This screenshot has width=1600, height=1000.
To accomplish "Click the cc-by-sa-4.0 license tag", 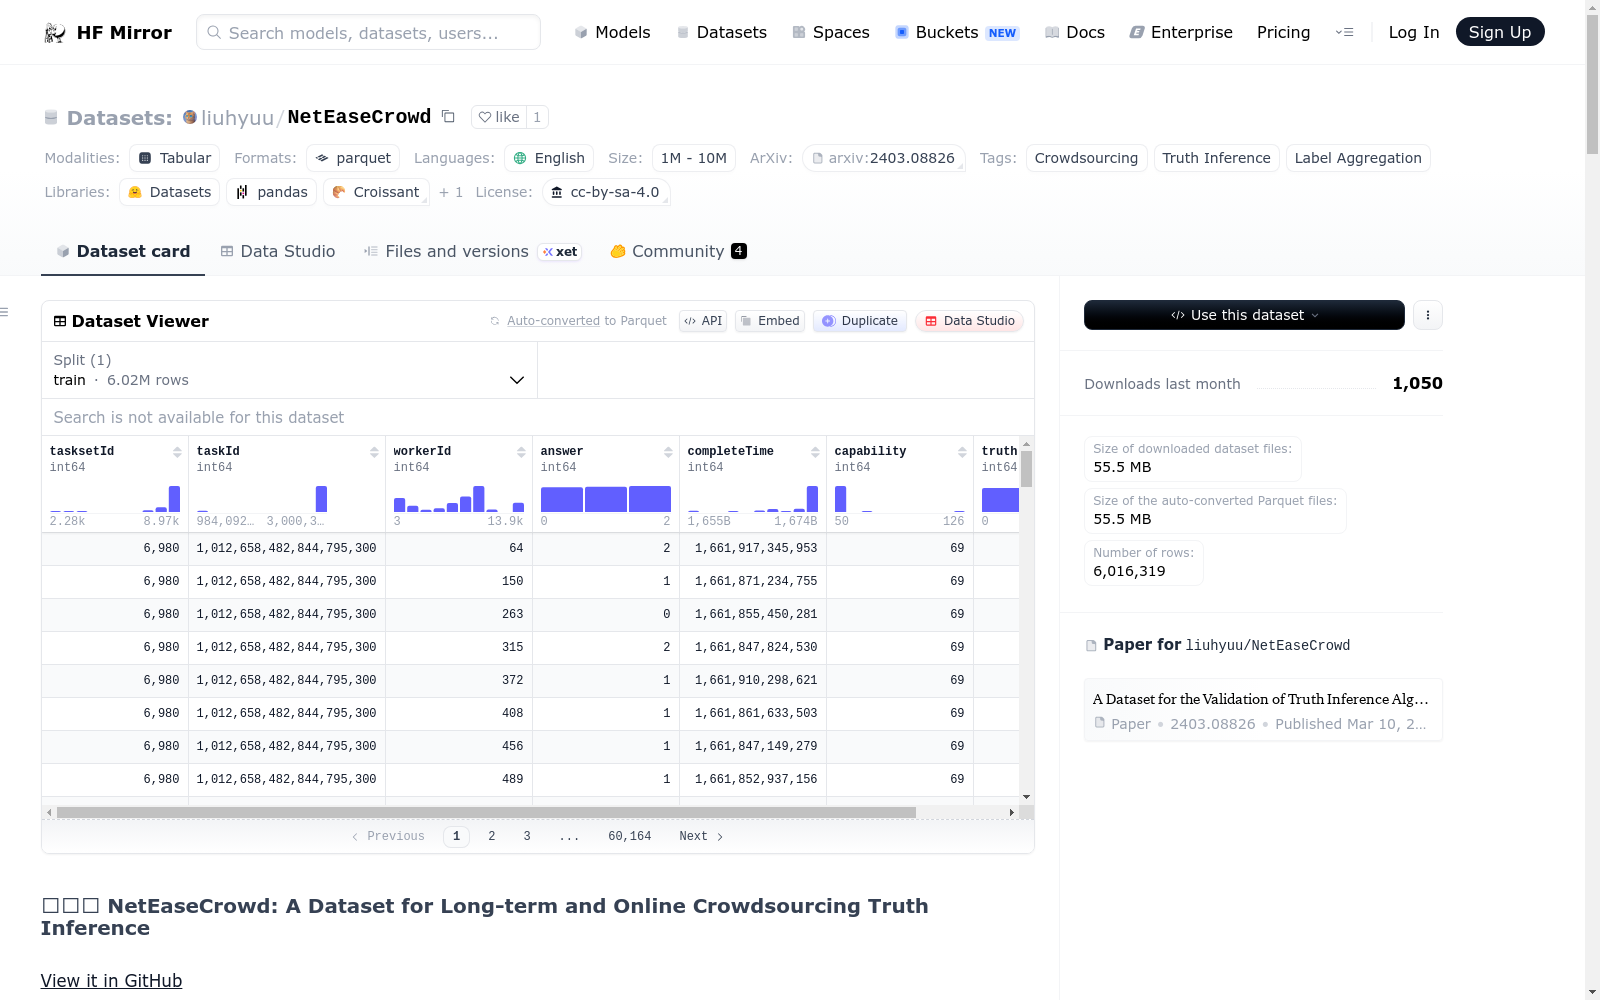I will 606,192.
